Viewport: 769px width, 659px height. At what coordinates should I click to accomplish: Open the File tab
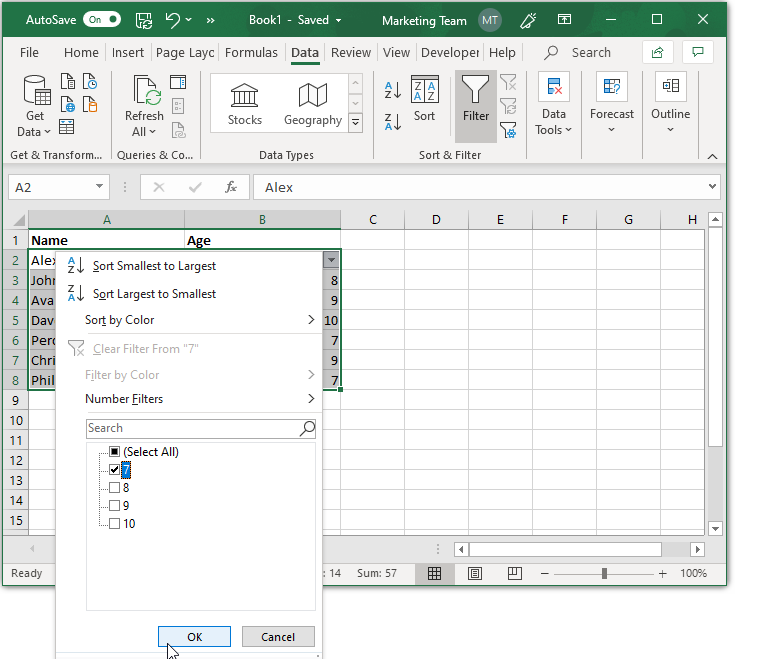[x=29, y=52]
